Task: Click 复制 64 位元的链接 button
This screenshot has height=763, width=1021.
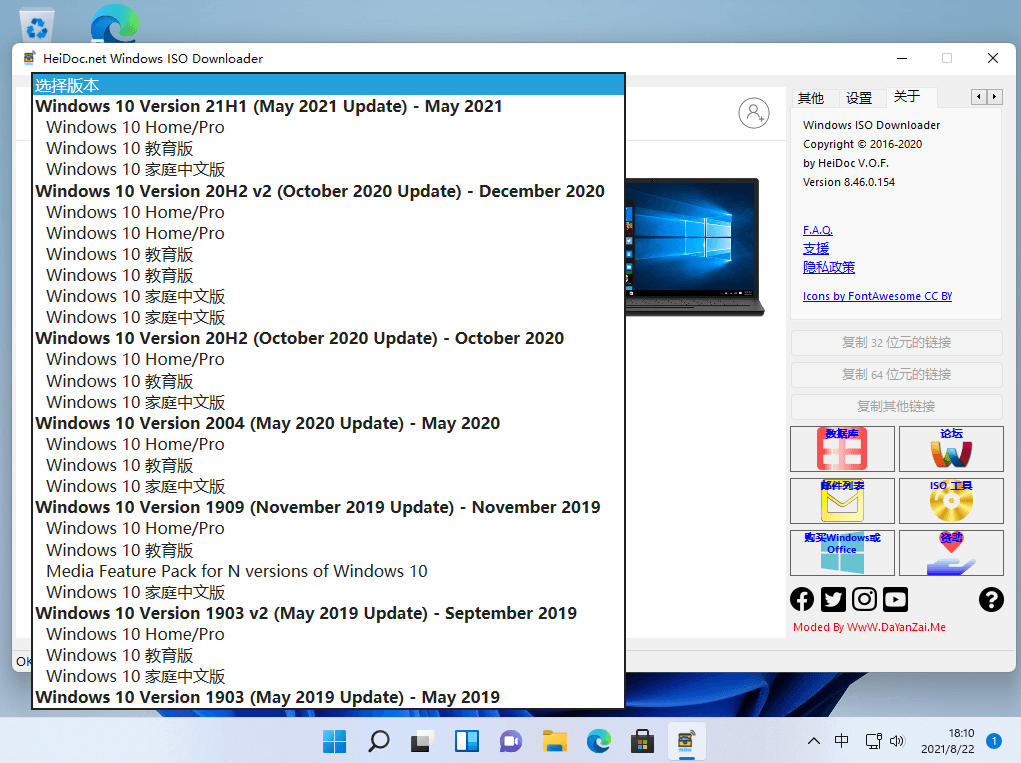Action: pos(897,374)
